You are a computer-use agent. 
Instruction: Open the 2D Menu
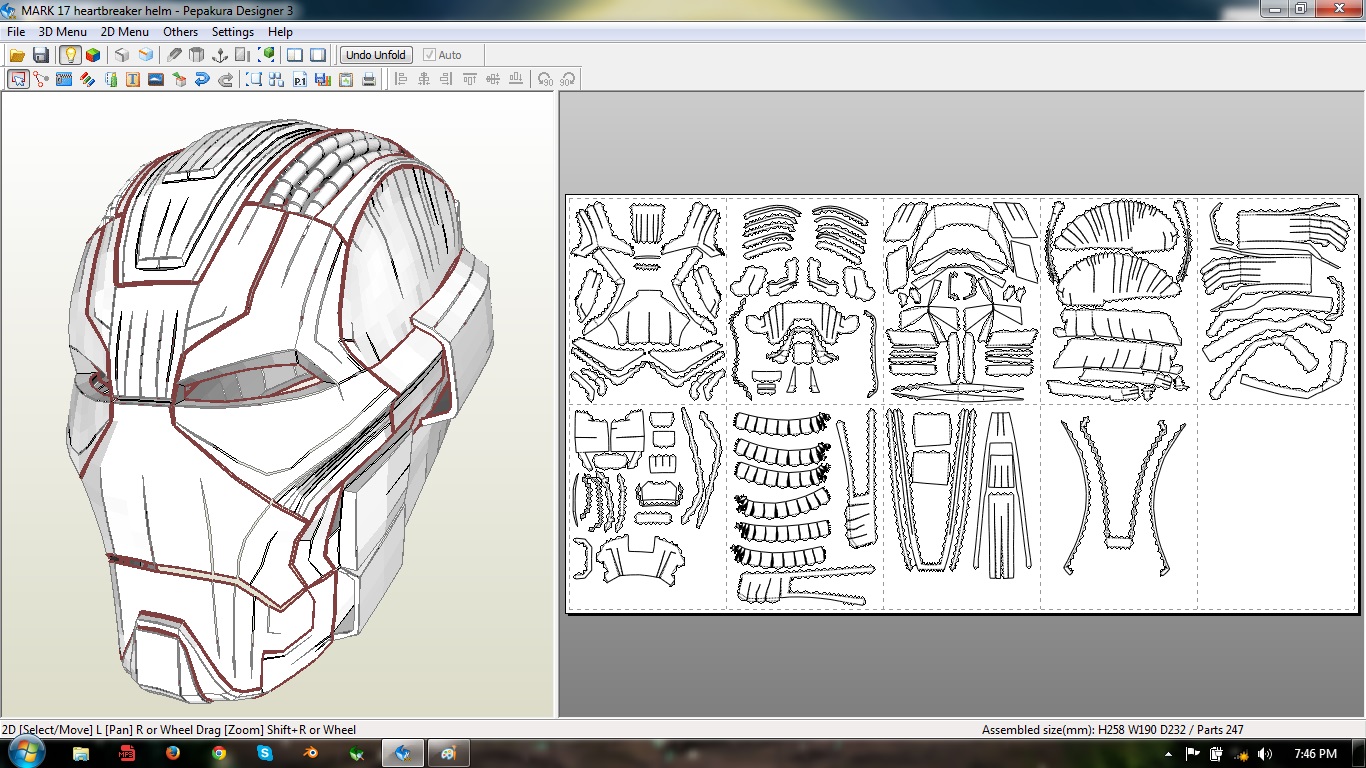(x=125, y=32)
